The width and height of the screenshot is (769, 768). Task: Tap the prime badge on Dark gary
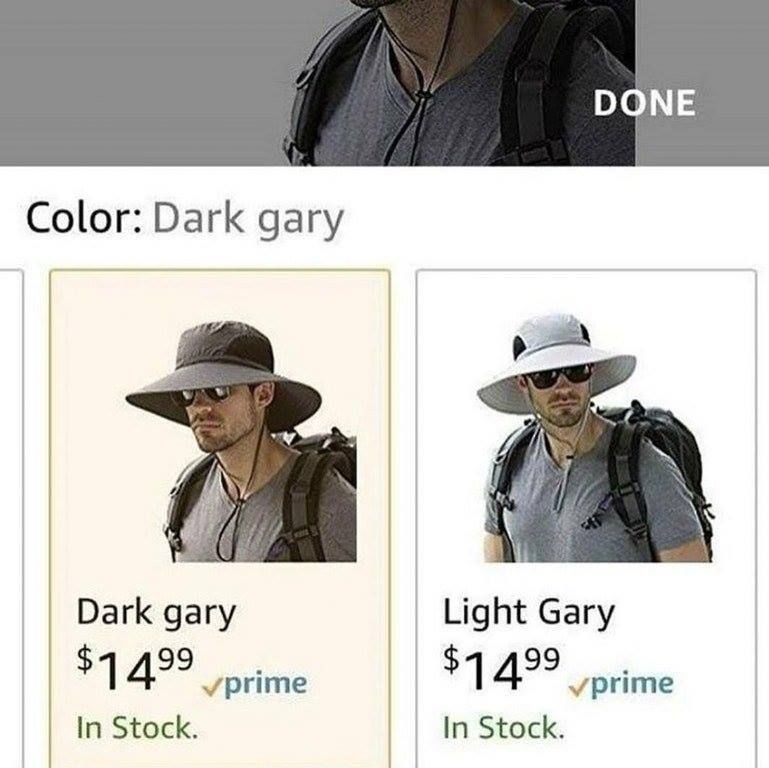tap(255, 684)
